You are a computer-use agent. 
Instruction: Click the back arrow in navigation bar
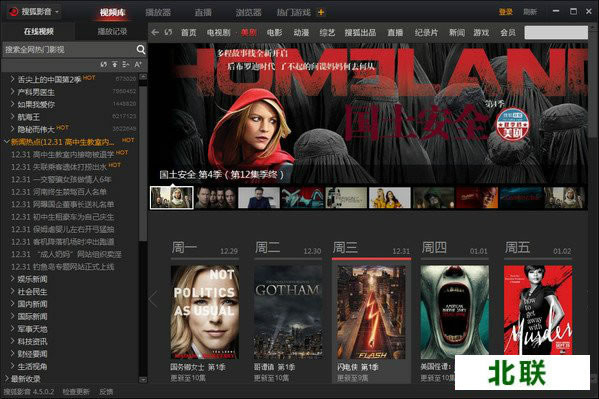155,32
